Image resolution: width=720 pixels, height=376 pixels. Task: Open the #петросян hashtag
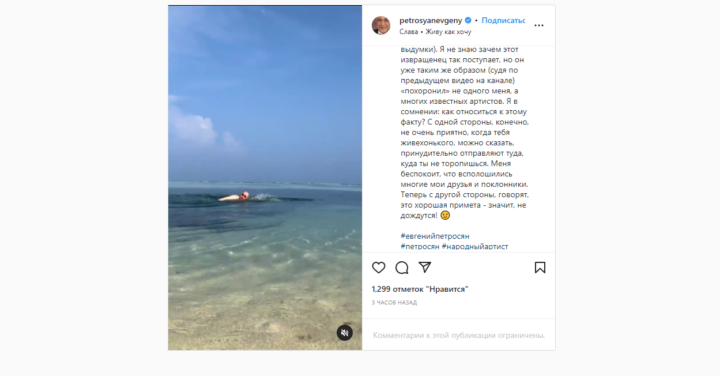click(x=420, y=247)
